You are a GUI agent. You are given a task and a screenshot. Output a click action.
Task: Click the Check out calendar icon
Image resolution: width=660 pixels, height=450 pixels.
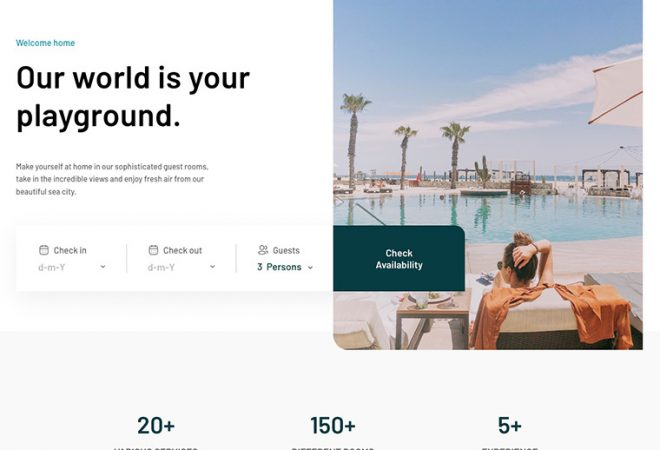click(x=153, y=250)
